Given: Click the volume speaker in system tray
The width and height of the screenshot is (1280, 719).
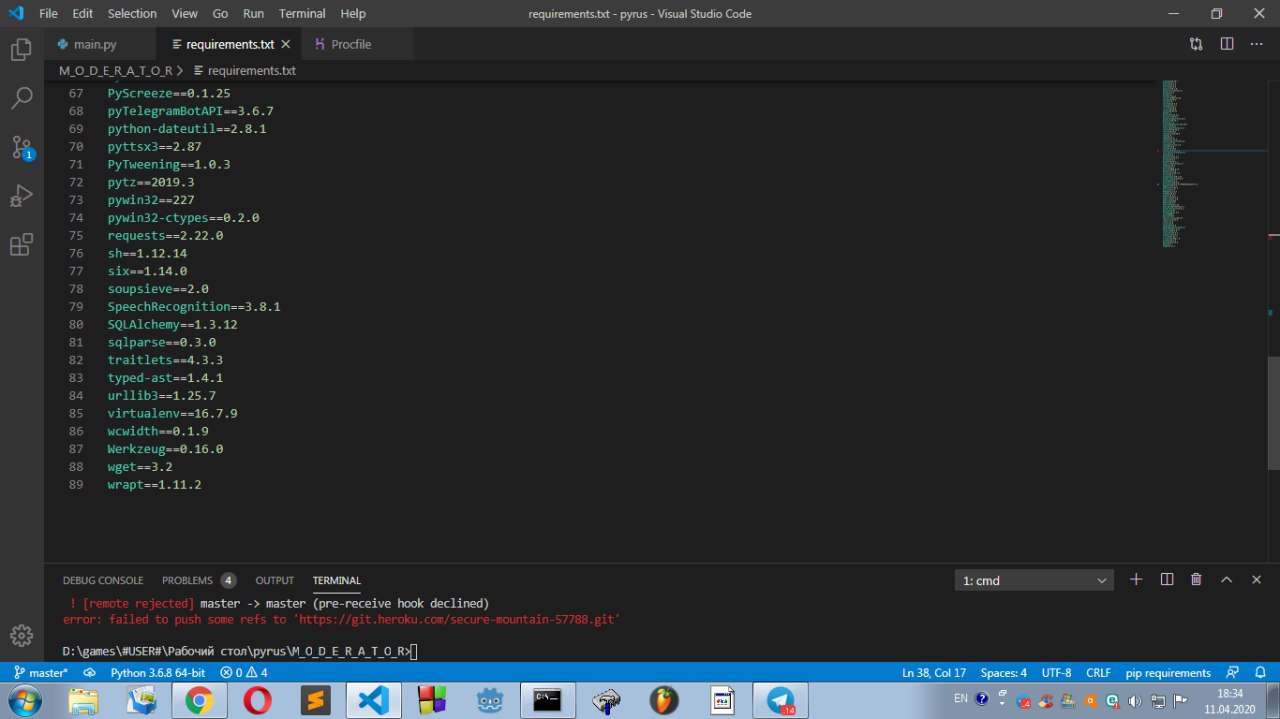Looking at the screenshot, I should point(1135,701).
